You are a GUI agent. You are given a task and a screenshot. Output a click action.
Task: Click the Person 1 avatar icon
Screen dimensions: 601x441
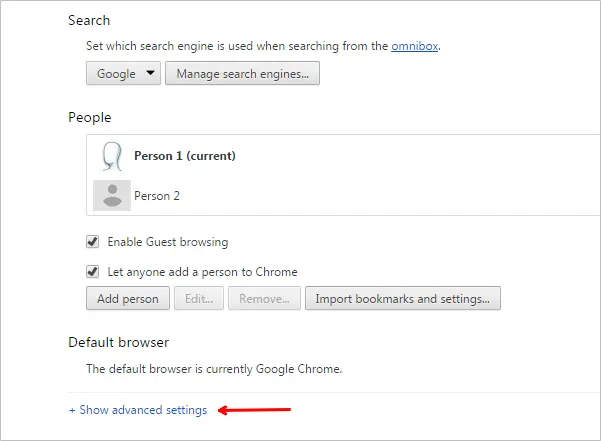pos(112,156)
